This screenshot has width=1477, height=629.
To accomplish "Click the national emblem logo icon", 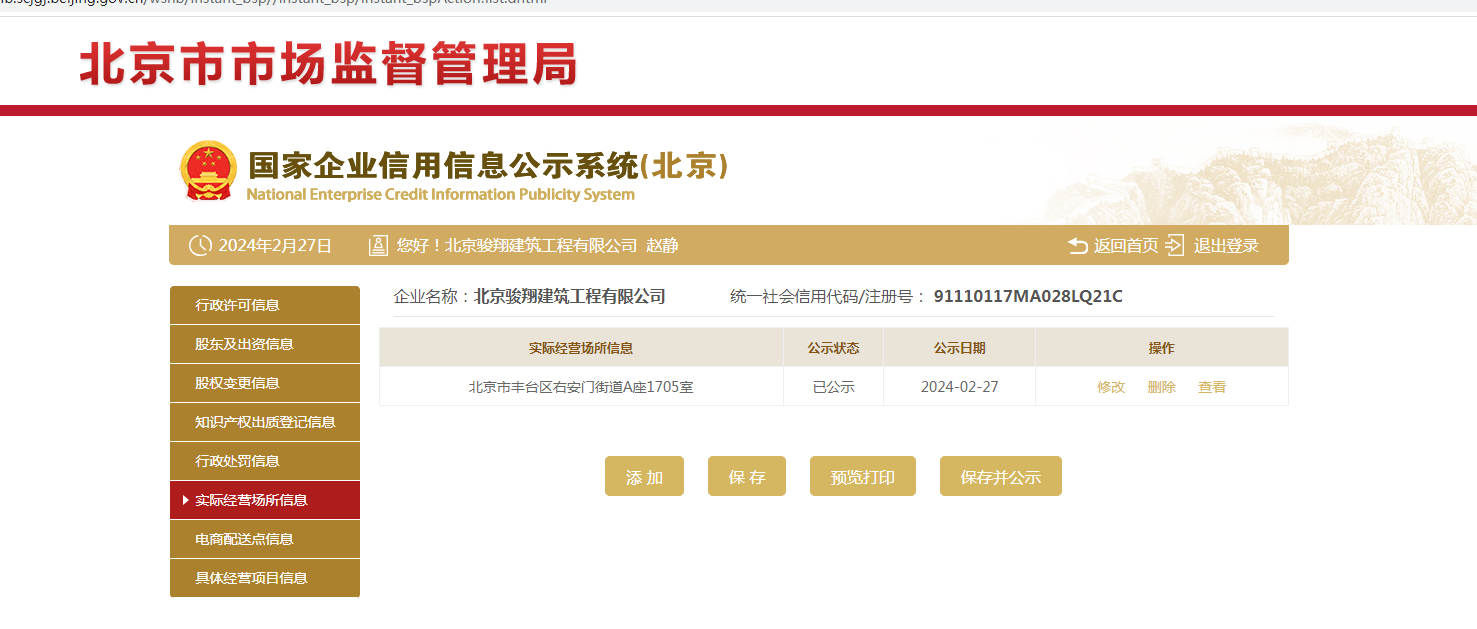I will click(x=208, y=171).
